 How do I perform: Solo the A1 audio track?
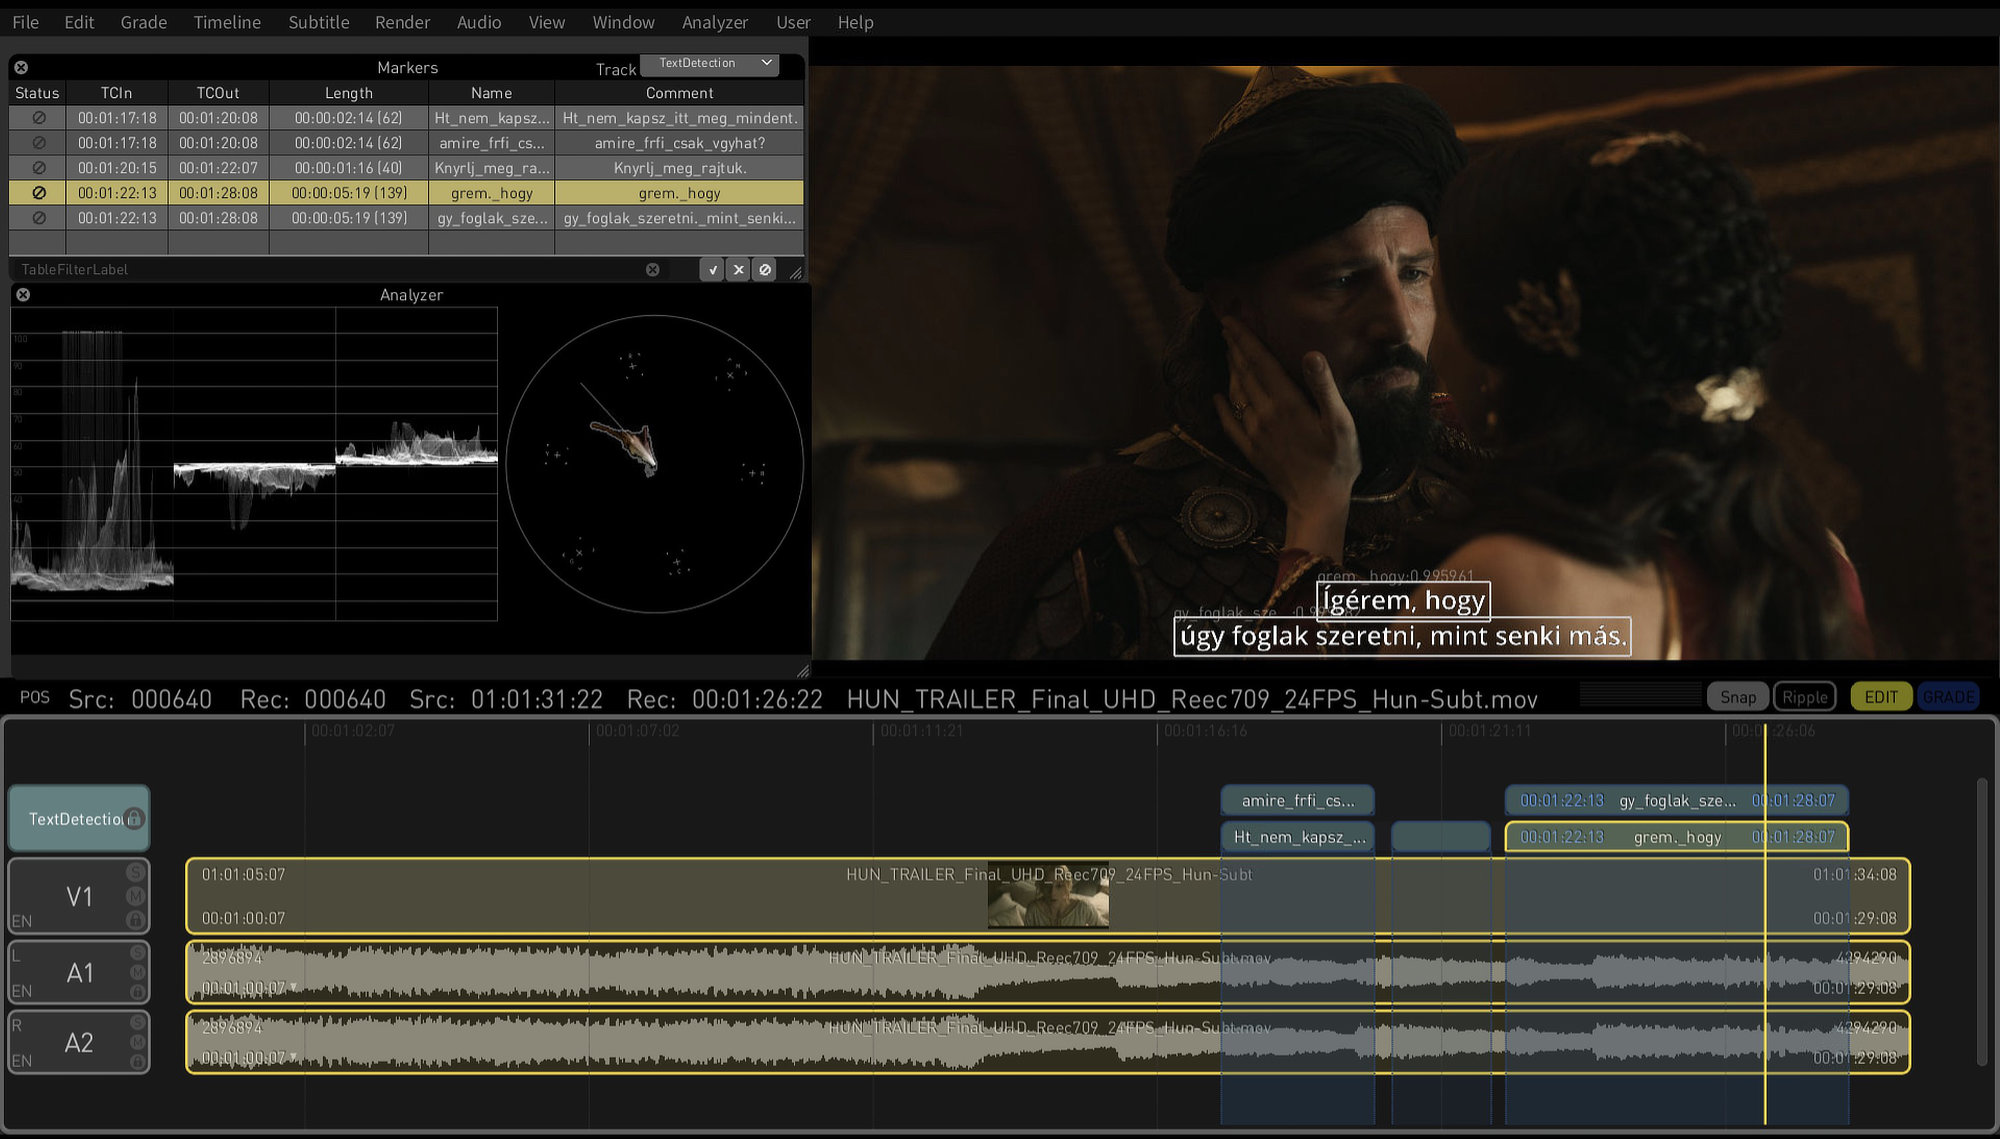(x=137, y=952)
